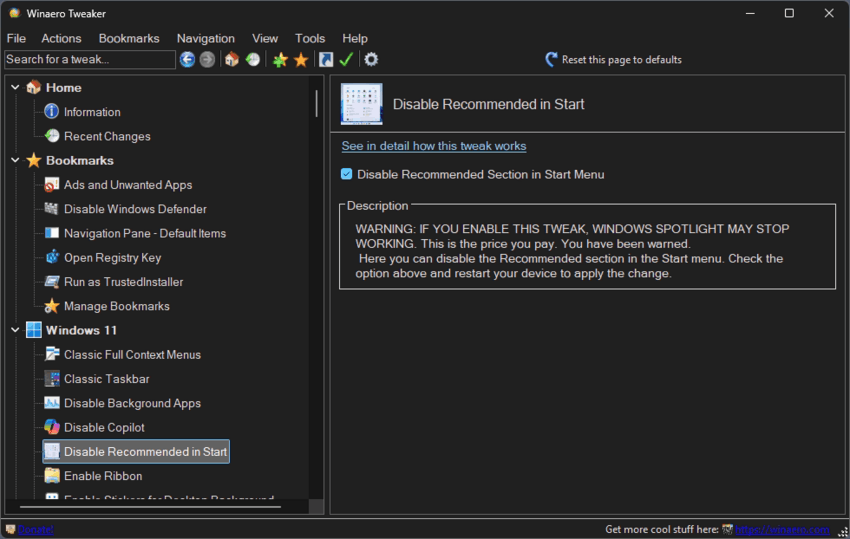Click the Disable Background Apps icon

coord(51,403)
